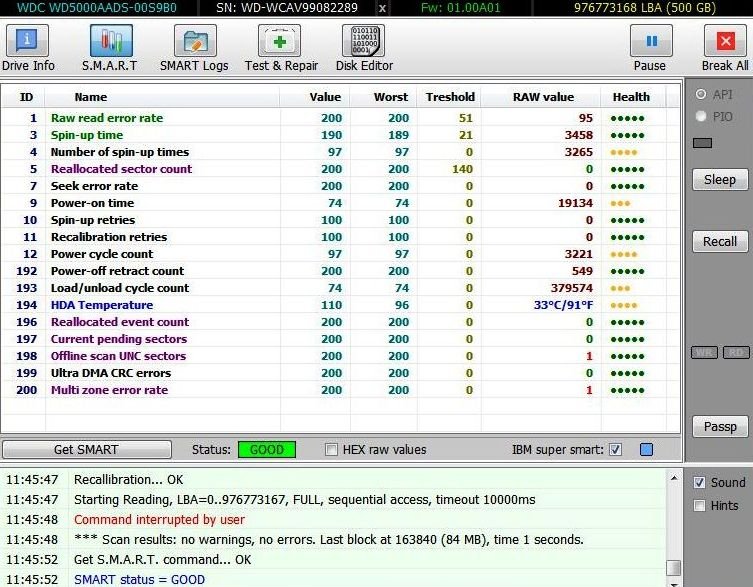The image size is (753, 587).
Task: Uncheck the Sound checkbox
Action: tap(700, 483)
